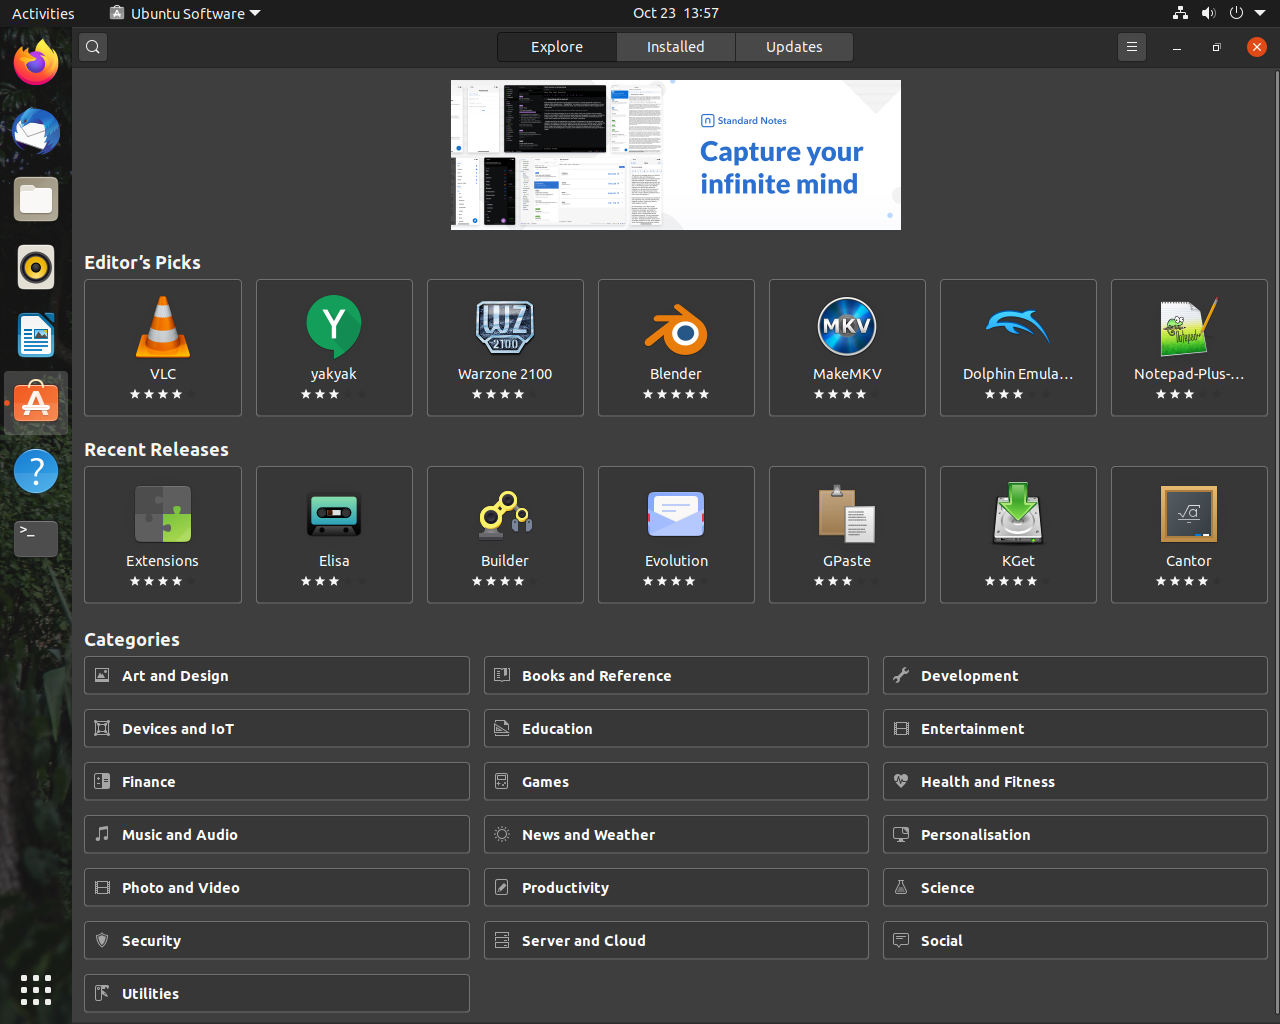The width and height of the screenshot is (1280, 1024).
Task: Open the Warzone 2100 app tile
Action: (505, 348)
